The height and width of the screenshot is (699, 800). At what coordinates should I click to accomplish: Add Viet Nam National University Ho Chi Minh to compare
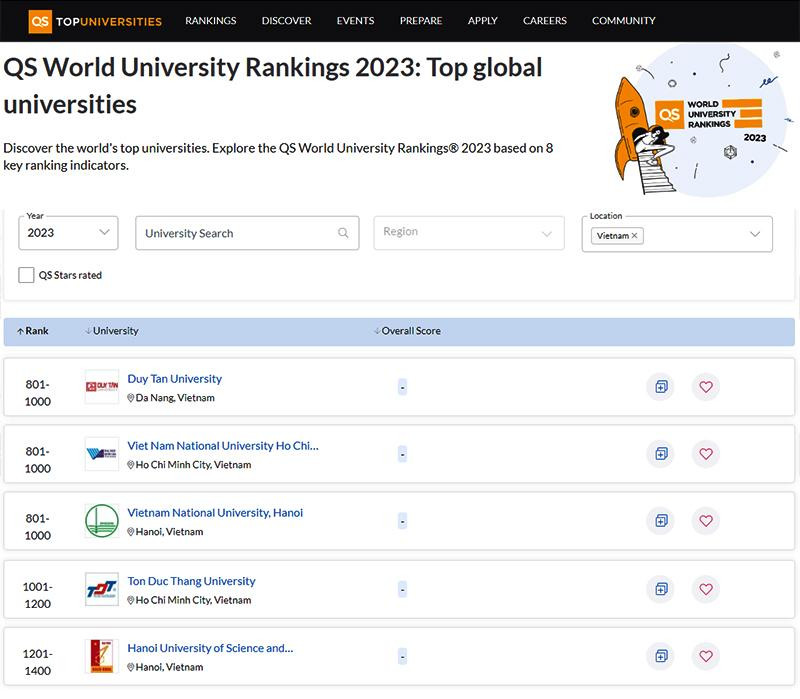click(x=660, y=454)
